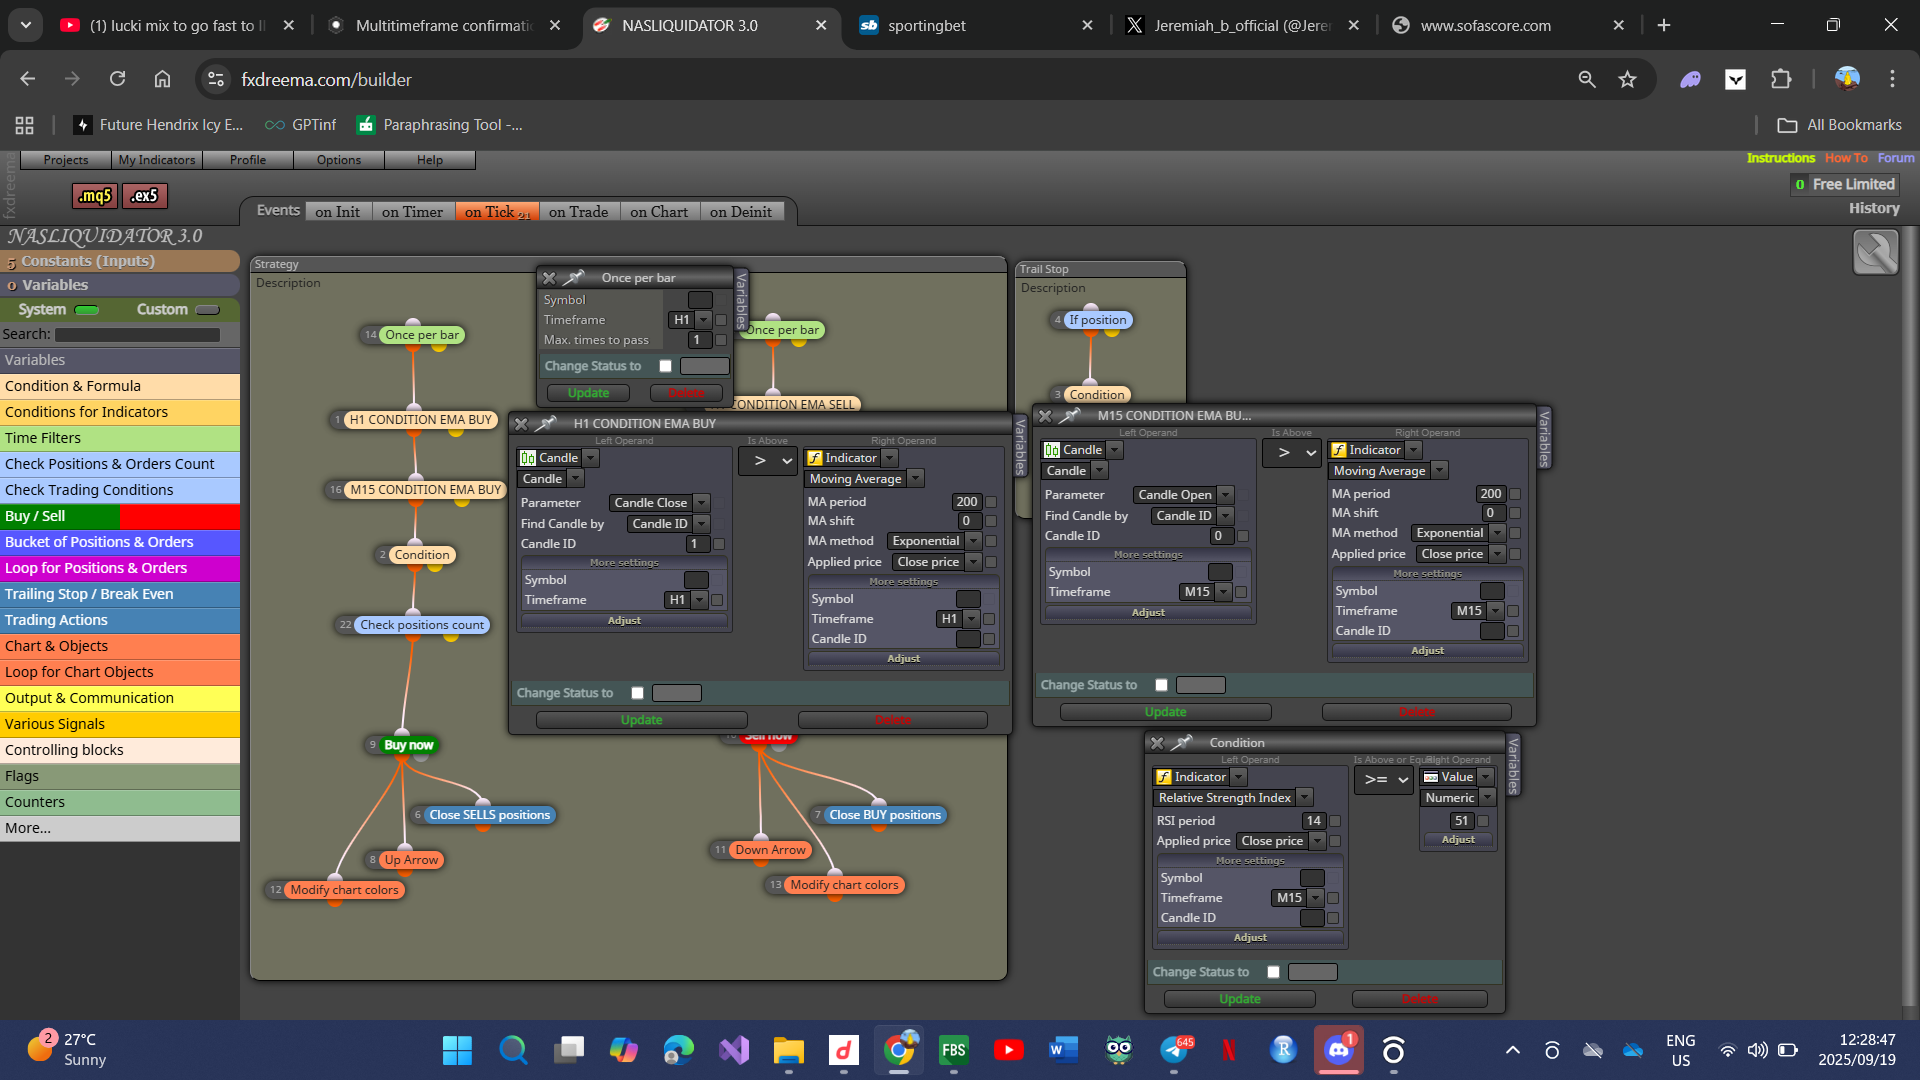The width and height of the screenshot is (1920, 1080).
Task: Open Discord from the taskbar
Action: point(1338,1050)
